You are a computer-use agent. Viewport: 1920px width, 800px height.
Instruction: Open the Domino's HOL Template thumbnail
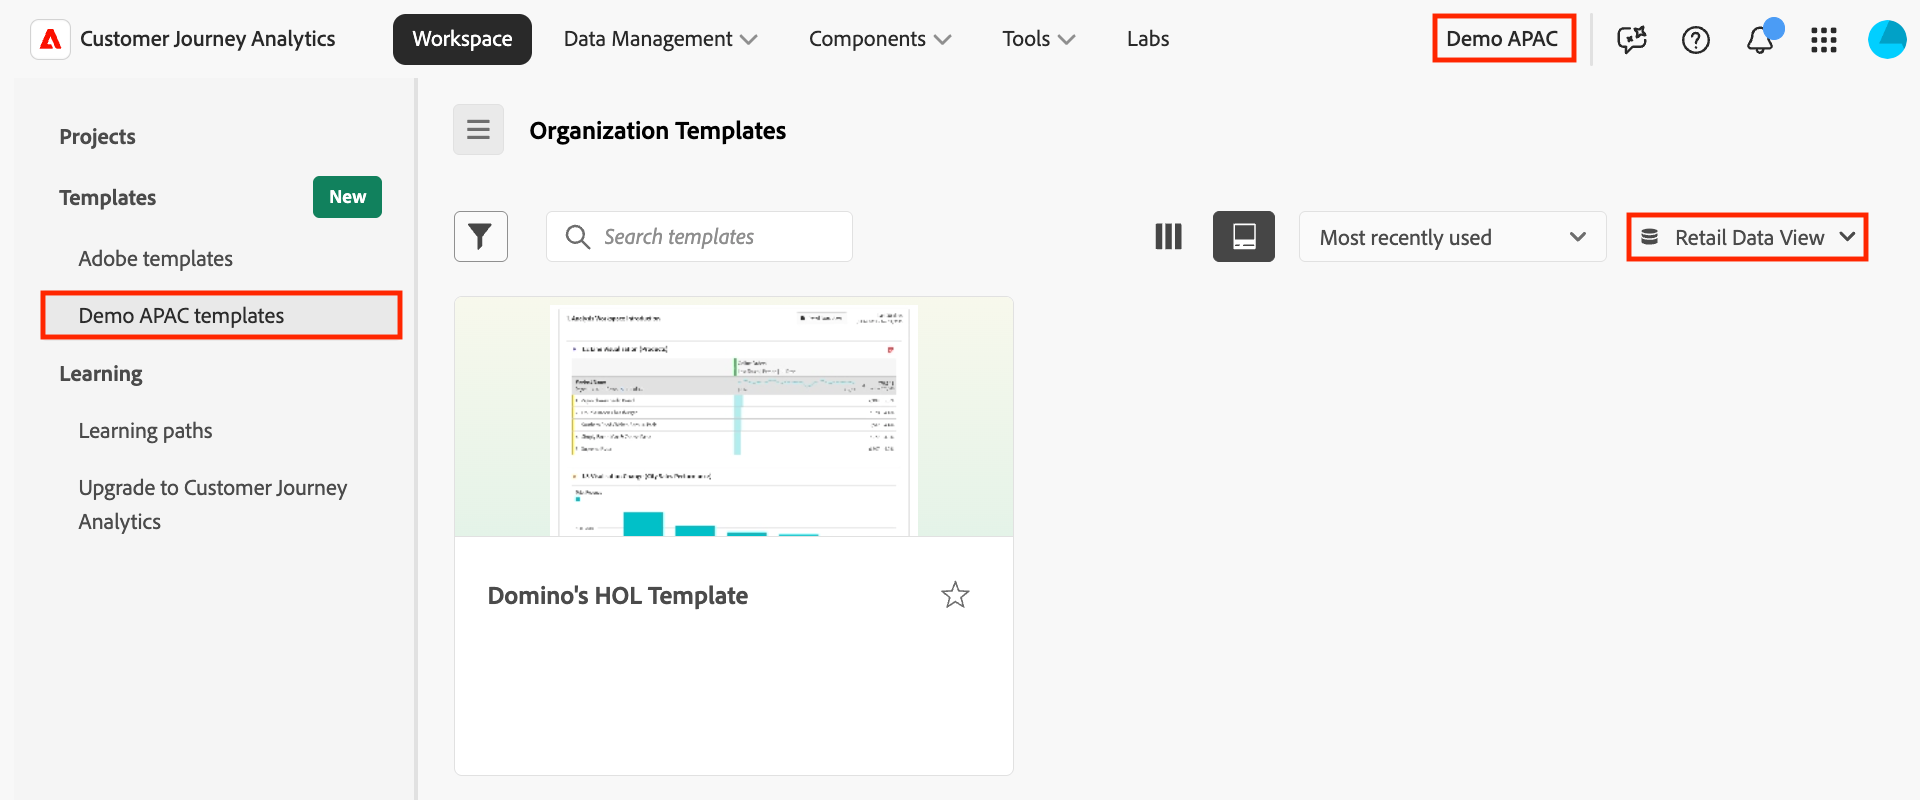734,417
